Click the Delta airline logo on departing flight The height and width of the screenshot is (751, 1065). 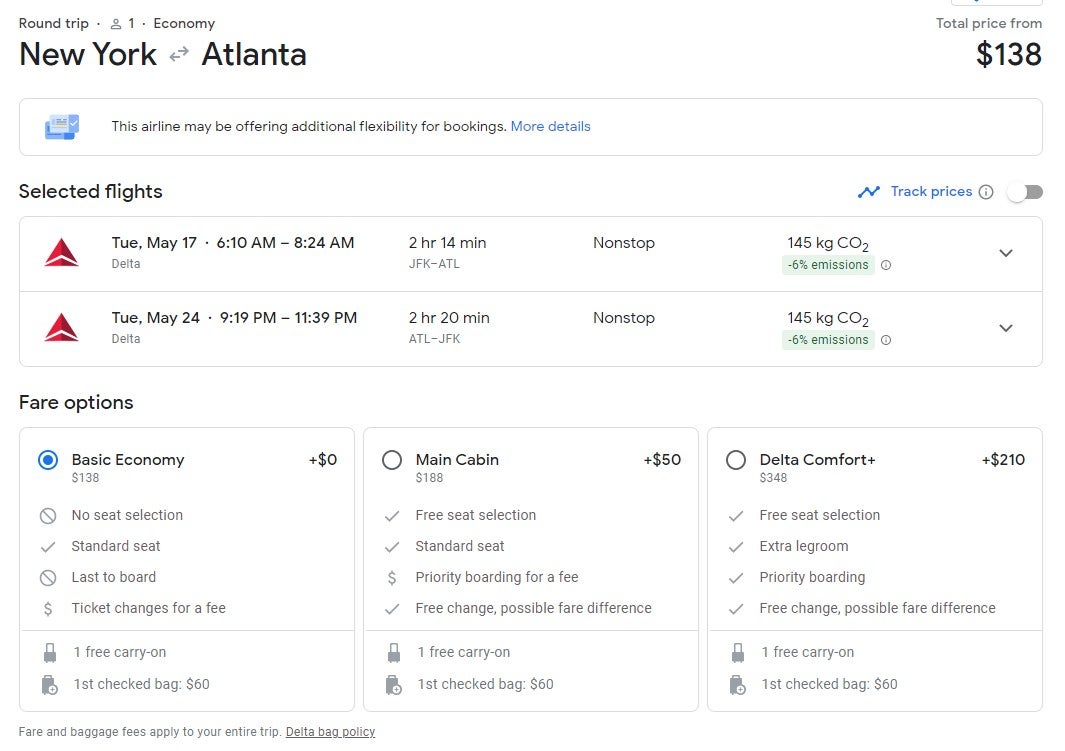click(62, 253)
